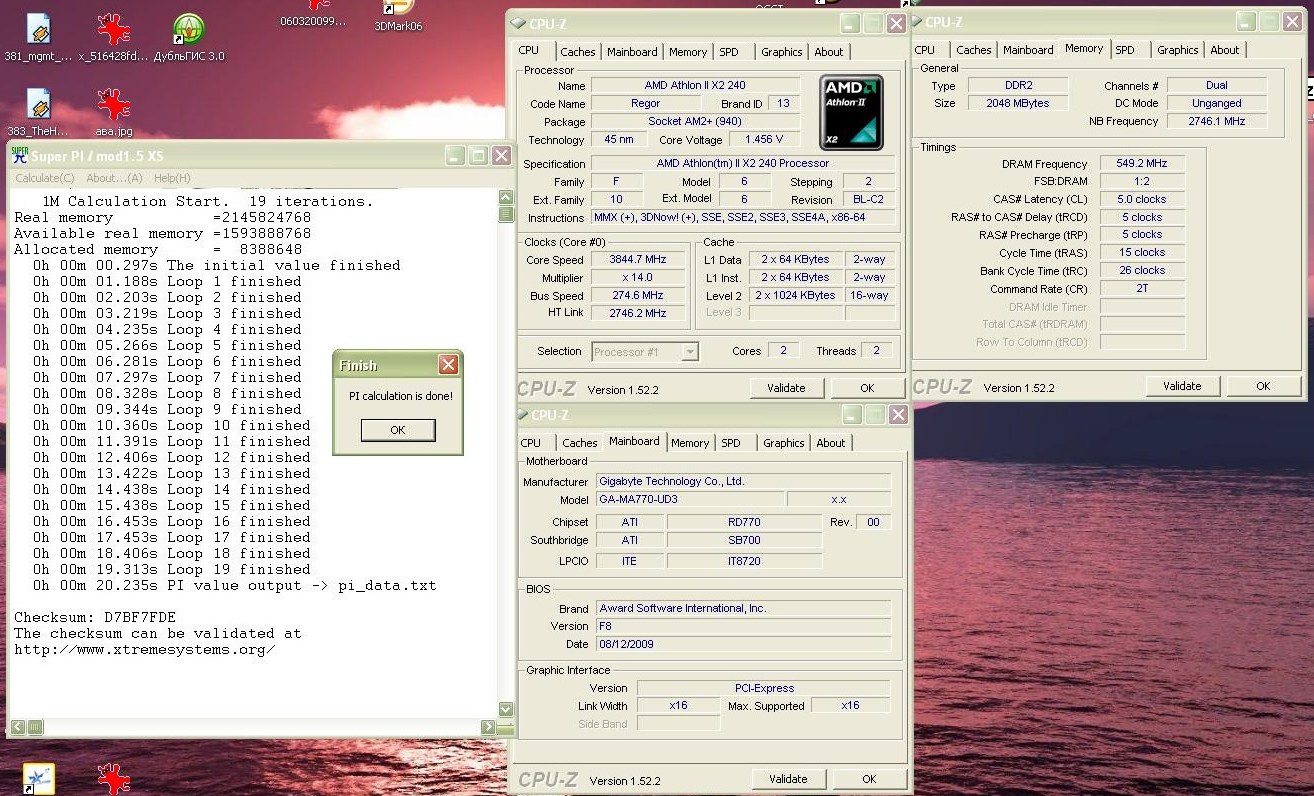
Task: Click the BIOS date 08/12/2009 field
Action: pyautogui.click(x=743, y=644)
